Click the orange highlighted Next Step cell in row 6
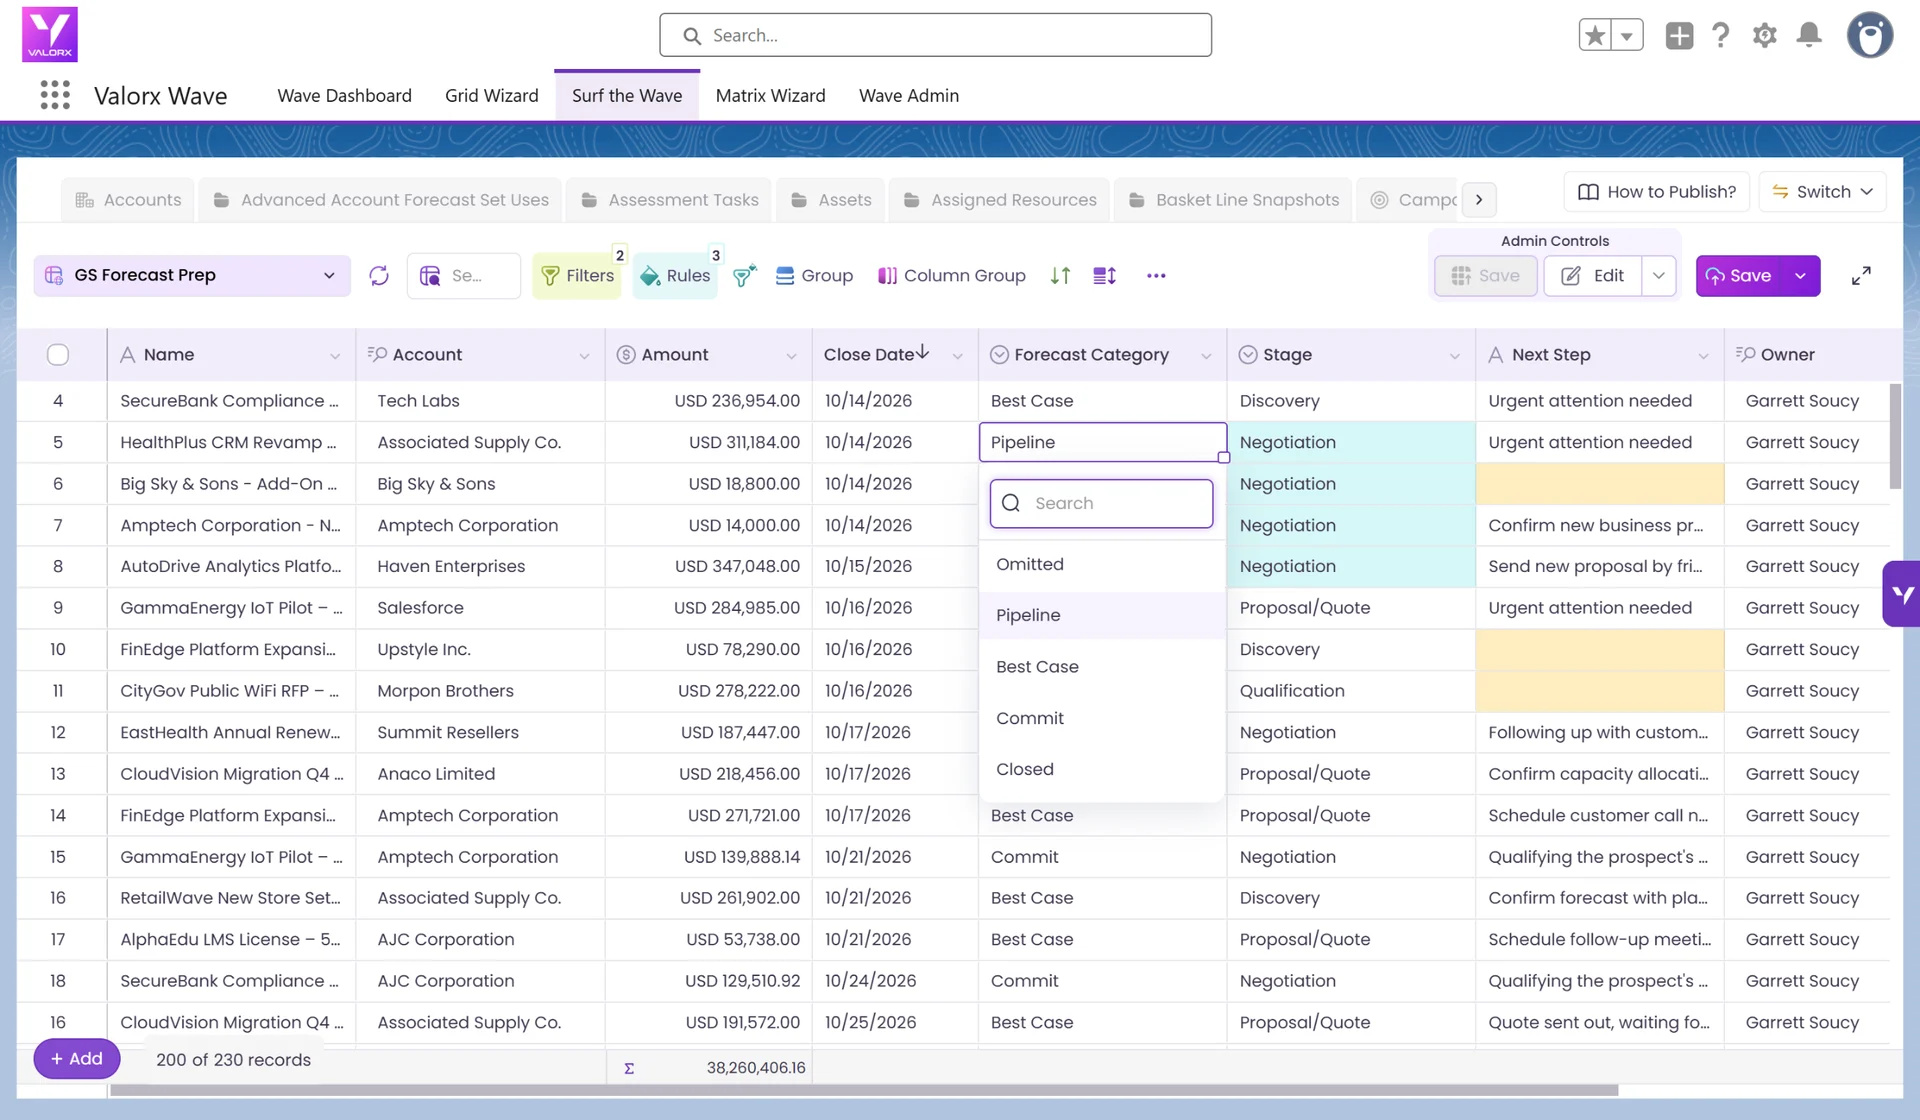1920x1120 pixels. (1599, 483)
